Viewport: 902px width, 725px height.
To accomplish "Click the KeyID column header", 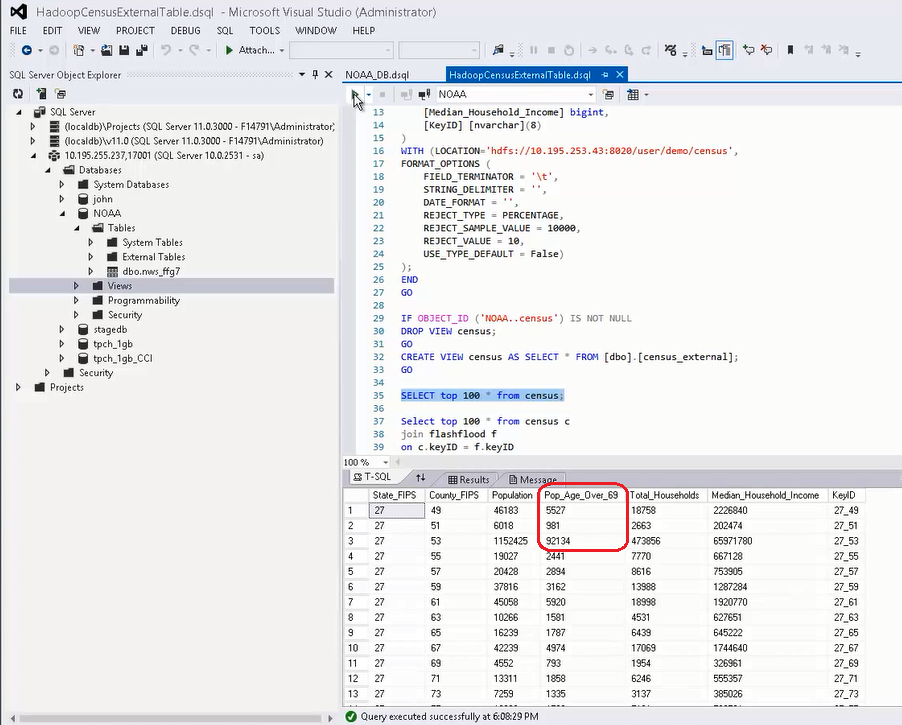I will [844, 495].
